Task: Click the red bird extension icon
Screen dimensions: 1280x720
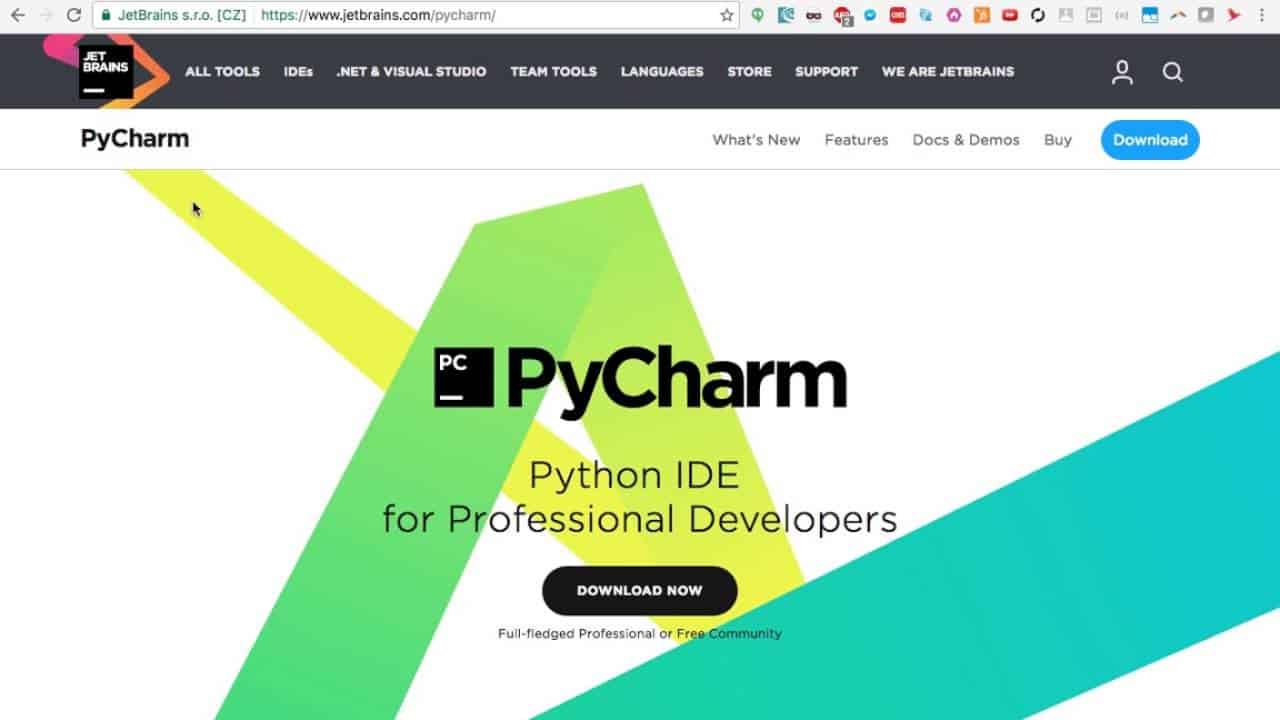Action: click(1234, 16)
